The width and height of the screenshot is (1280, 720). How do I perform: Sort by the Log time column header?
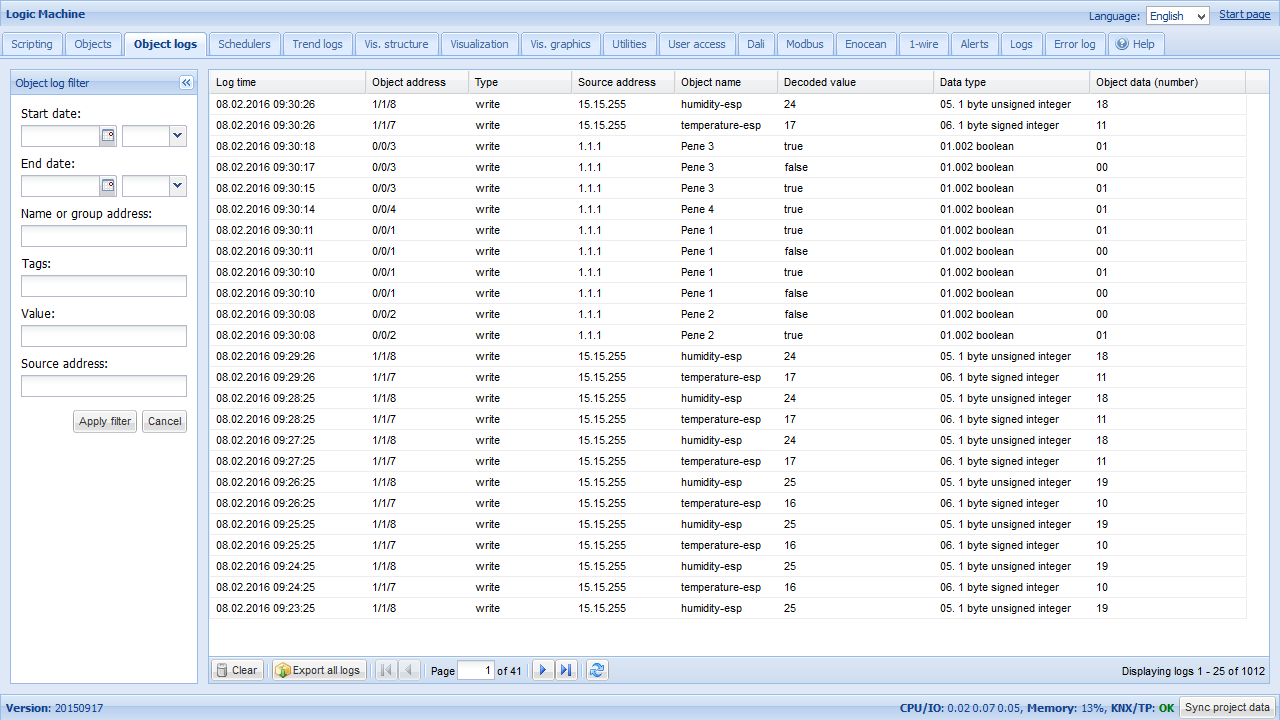click(x=288, y=82)
